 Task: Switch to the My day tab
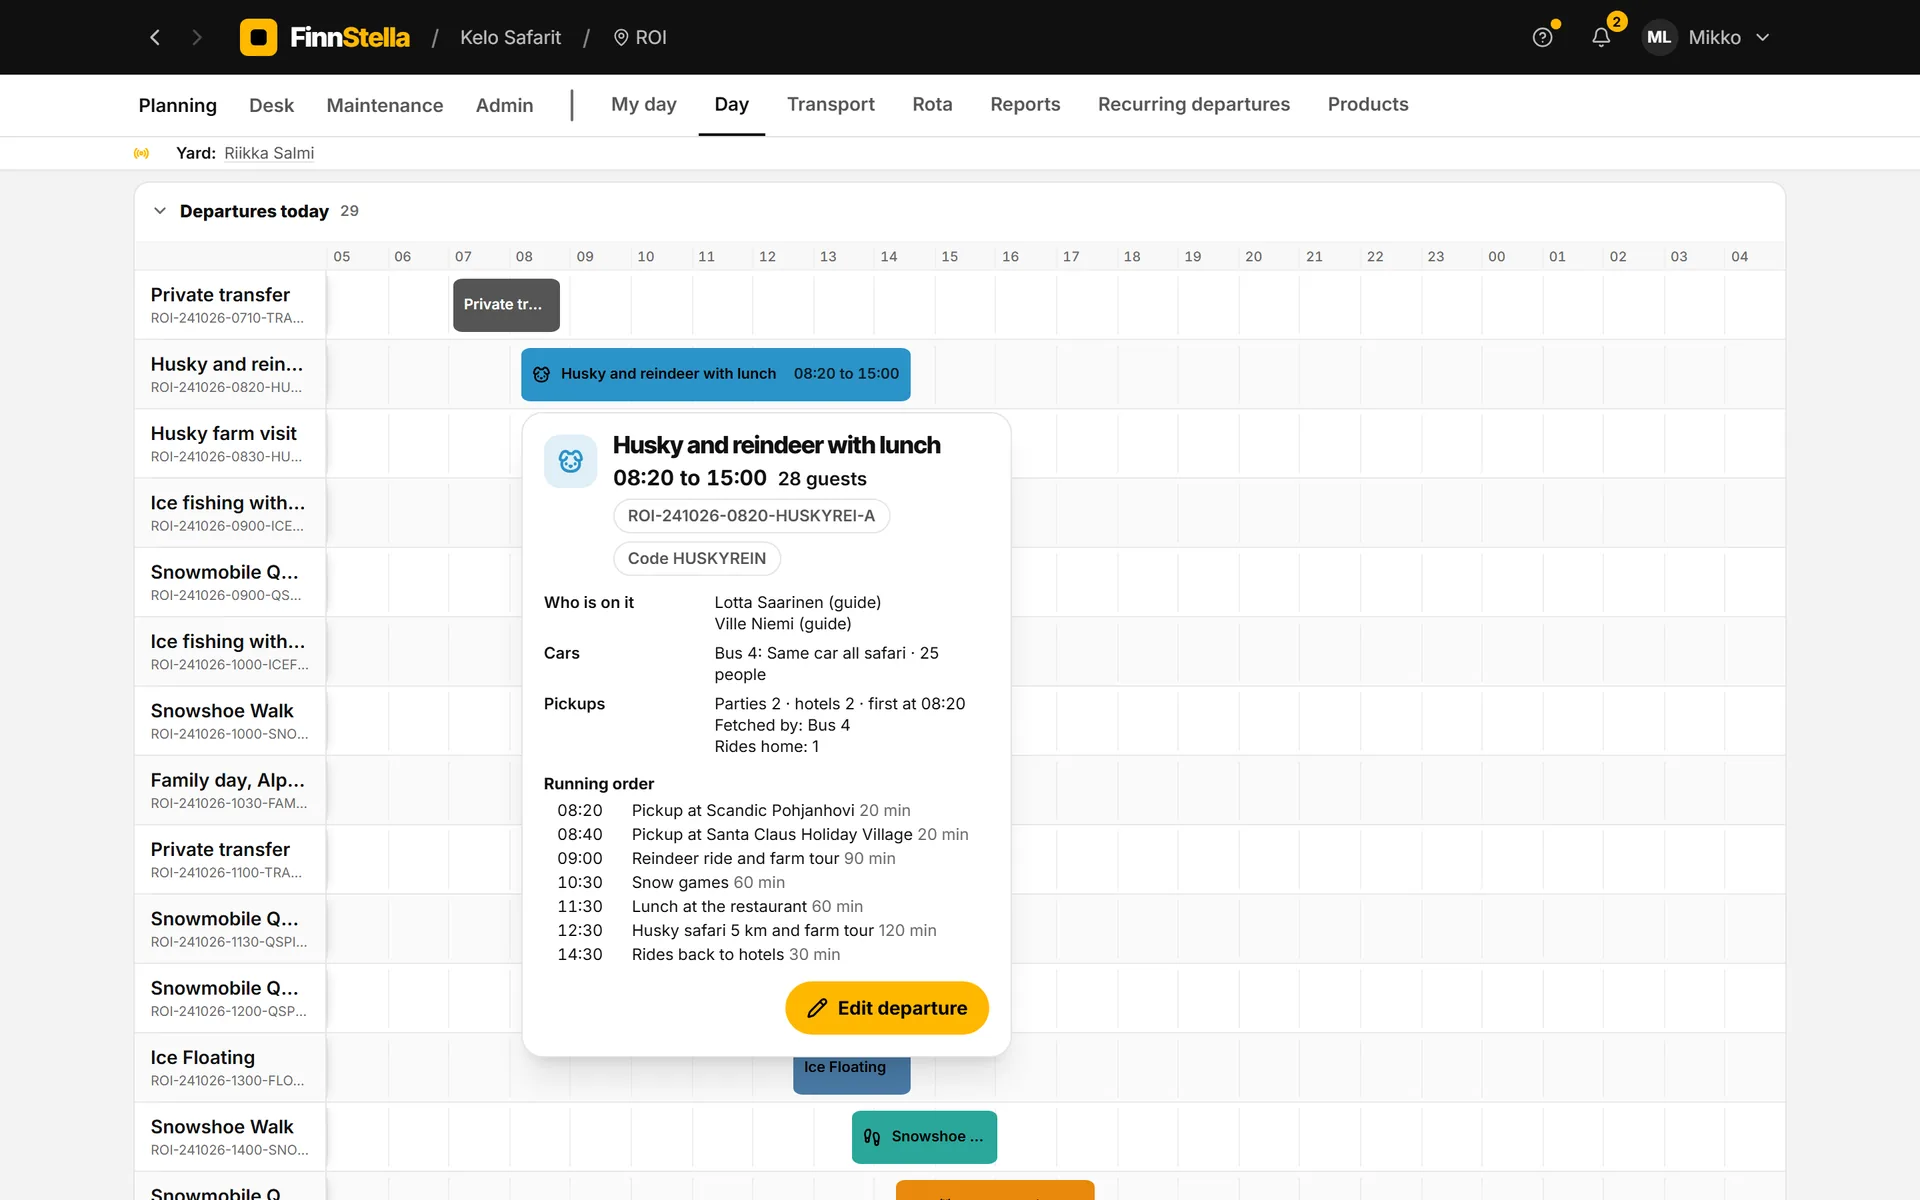click(x=644, y=104)
